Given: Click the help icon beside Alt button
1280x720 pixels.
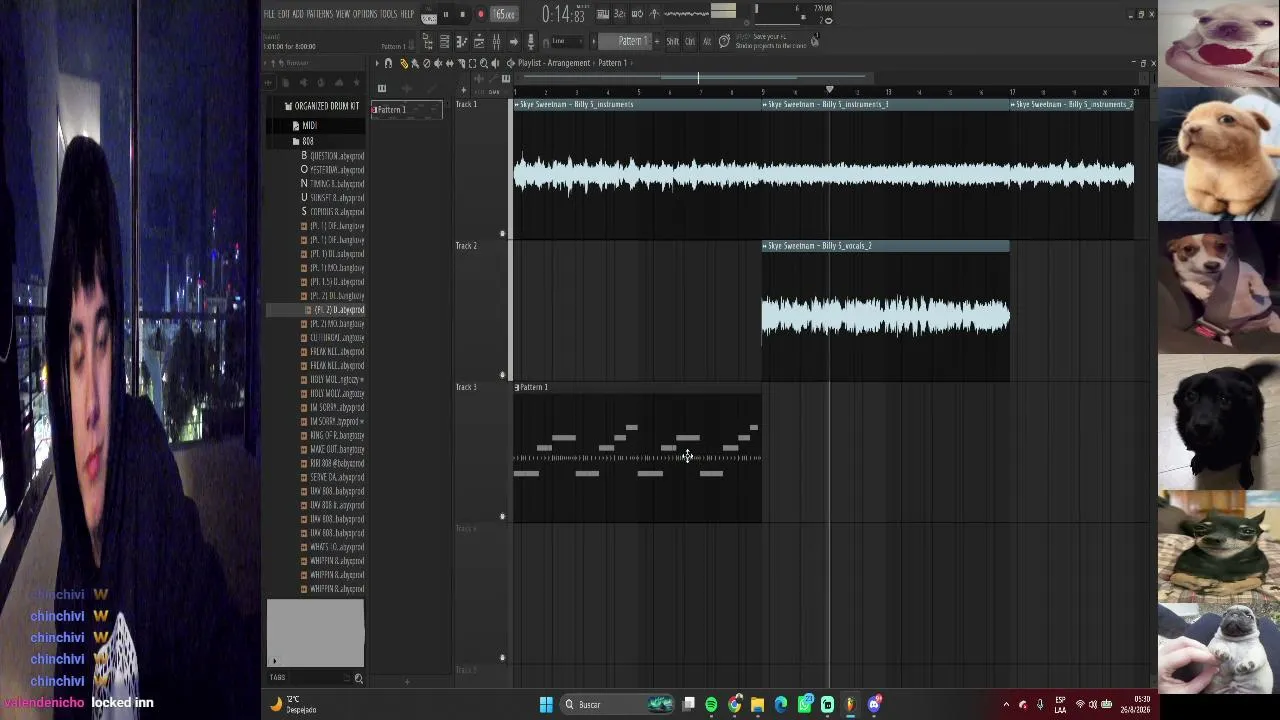Looking at the screenshot, I should tap(724, 41).
